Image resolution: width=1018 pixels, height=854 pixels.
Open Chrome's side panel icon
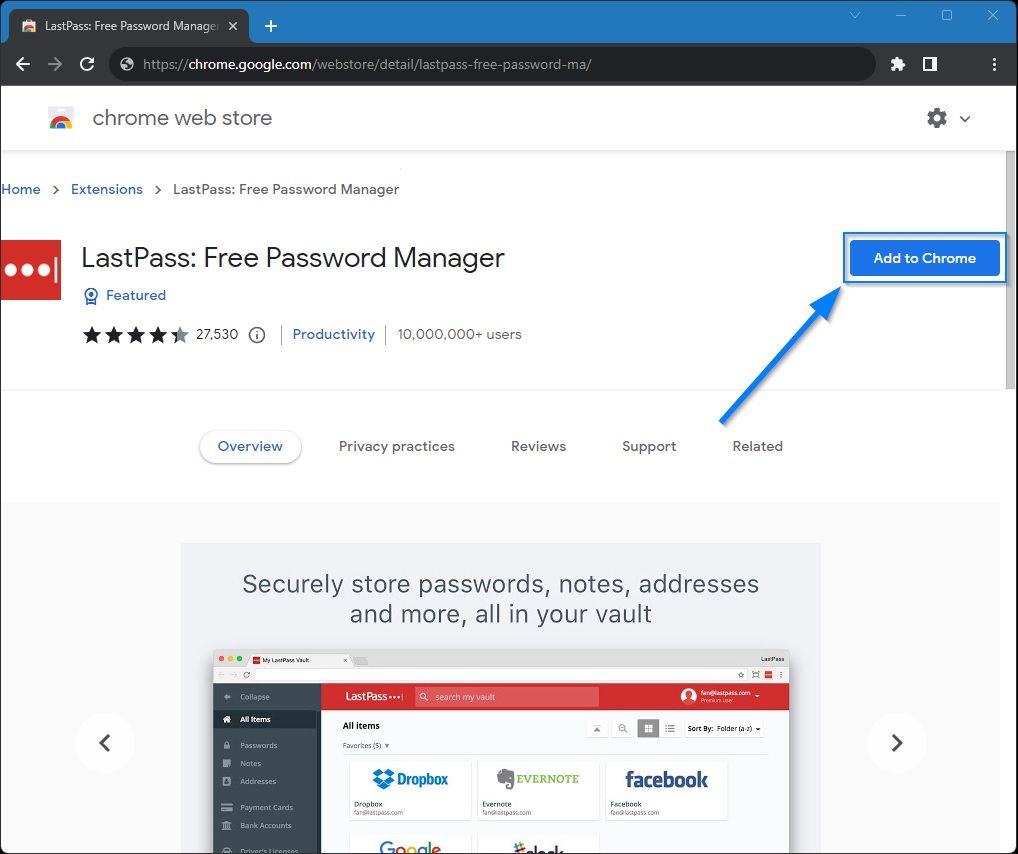click(930, 63)
